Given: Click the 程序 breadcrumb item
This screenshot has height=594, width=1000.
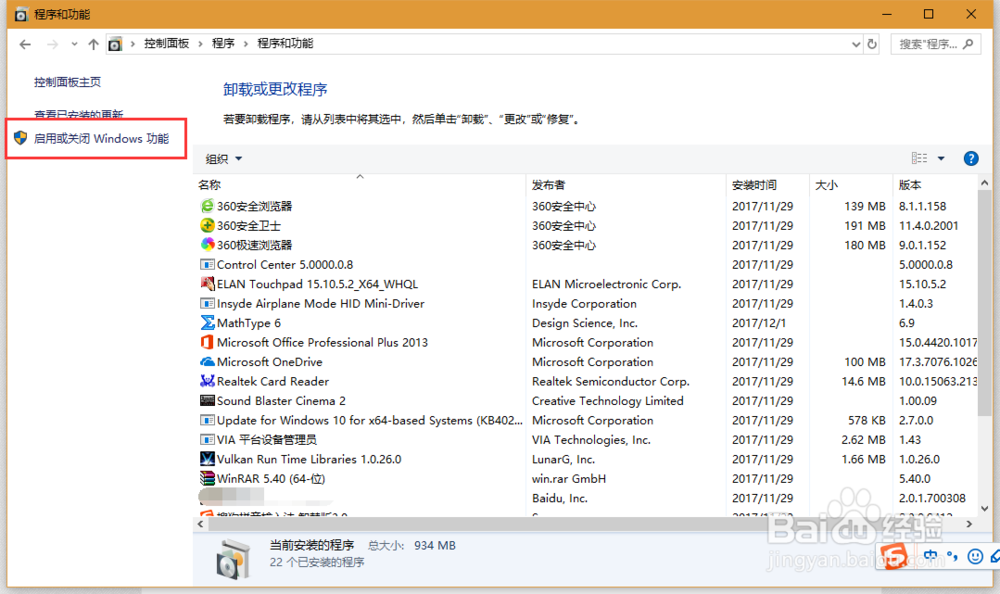Looking at the screenshot, I should (223, 43).
